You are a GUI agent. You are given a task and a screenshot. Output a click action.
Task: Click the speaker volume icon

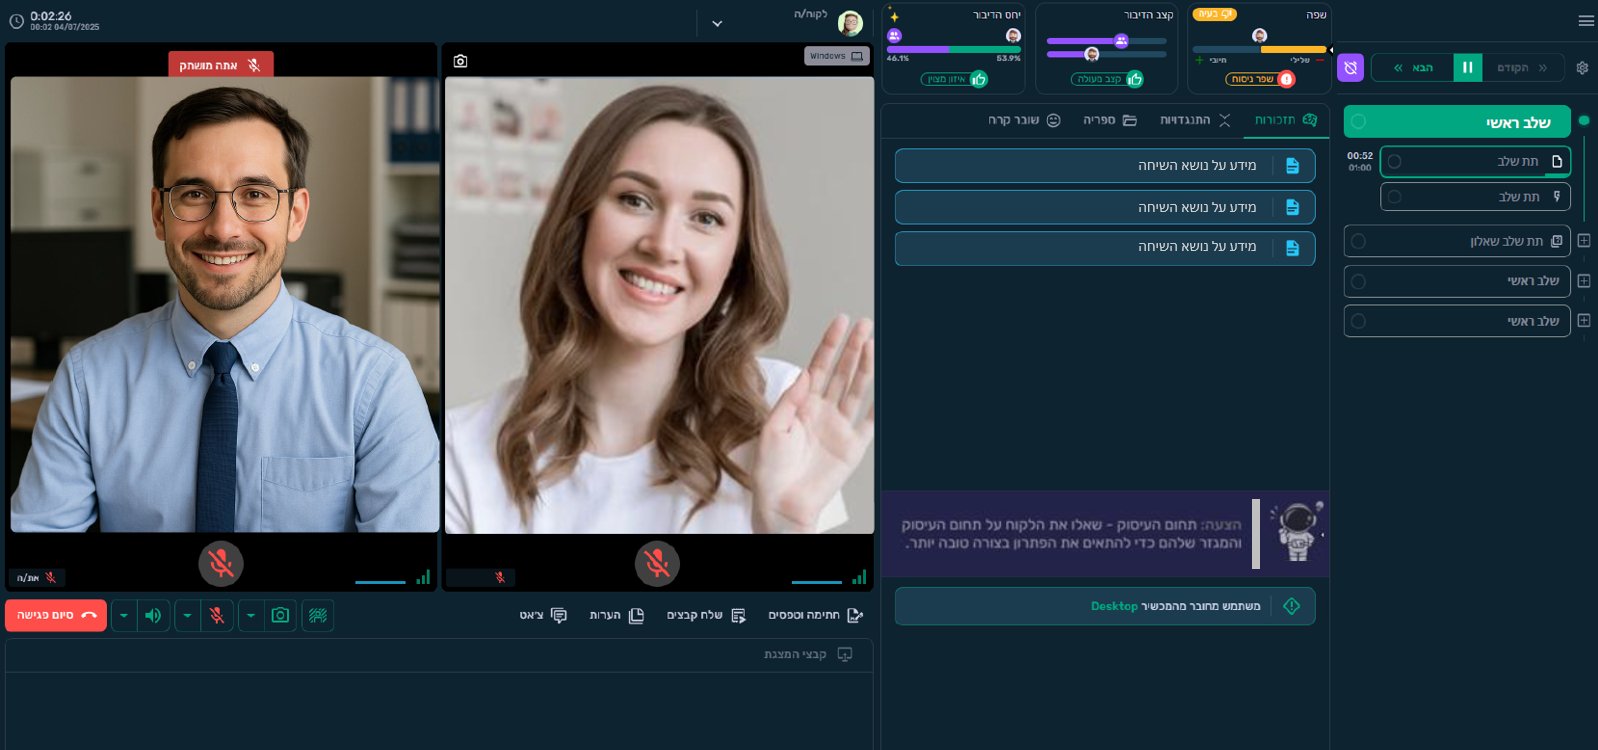(x=153, y=616)
